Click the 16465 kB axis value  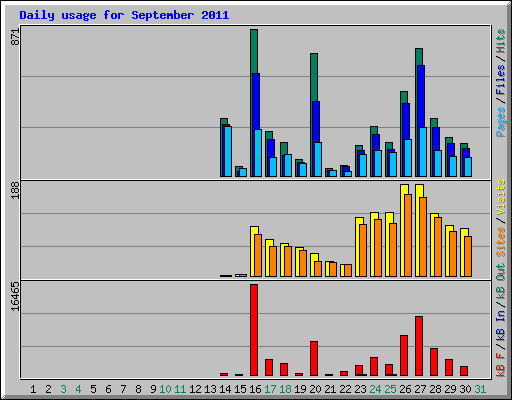[16, 296]
